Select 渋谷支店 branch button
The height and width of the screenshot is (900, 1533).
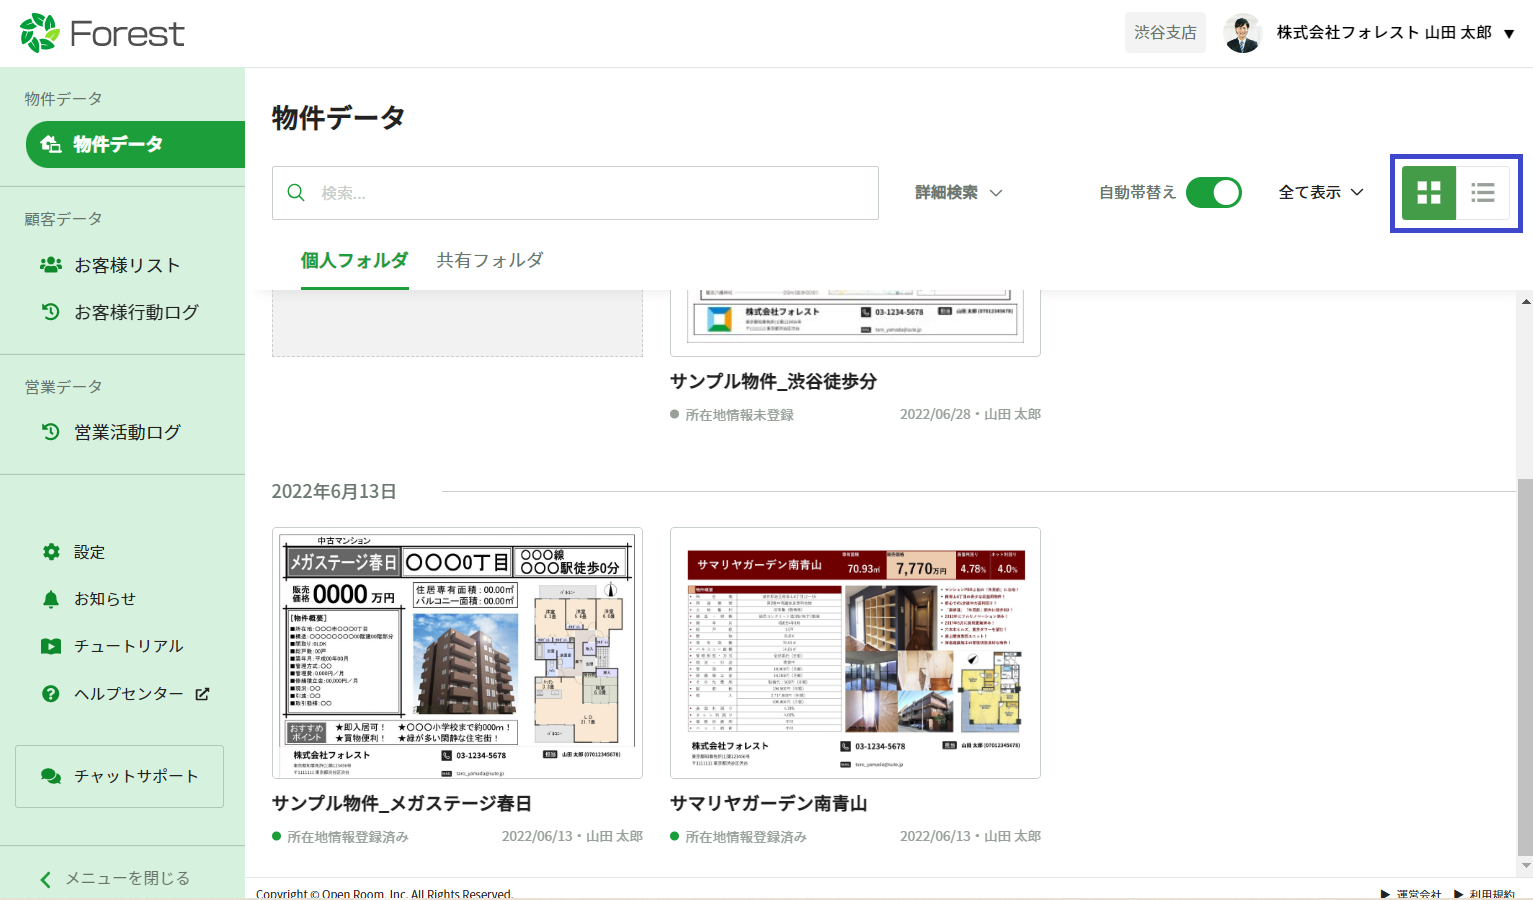(1165, 33)
